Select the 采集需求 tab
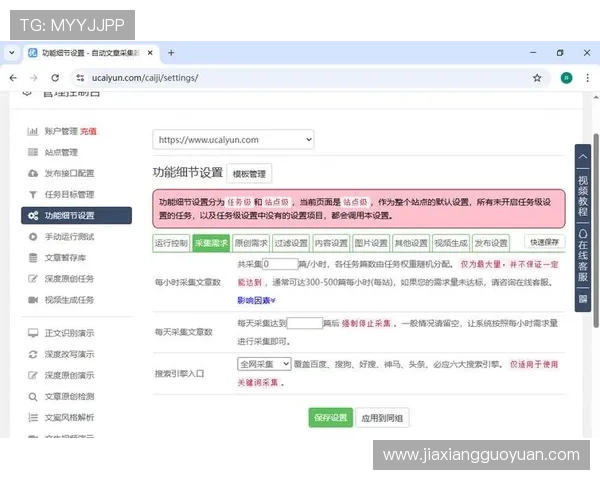The image size is (600, 480). (x=211, y=243)
